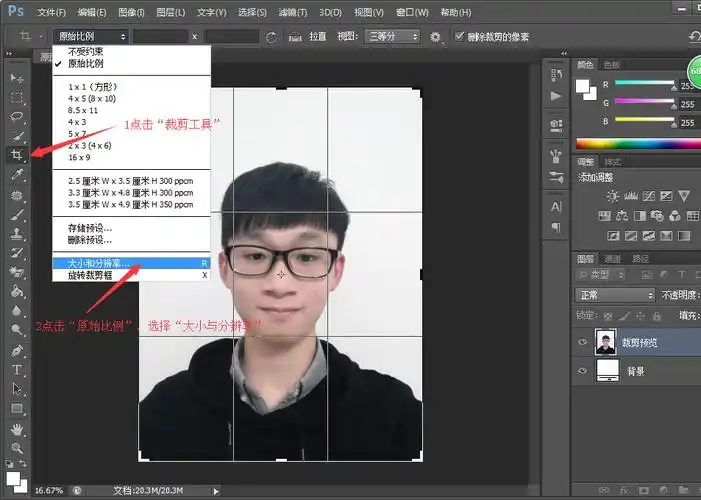
Task: Open status bar document info arrow
Action: tap(216, 491)
